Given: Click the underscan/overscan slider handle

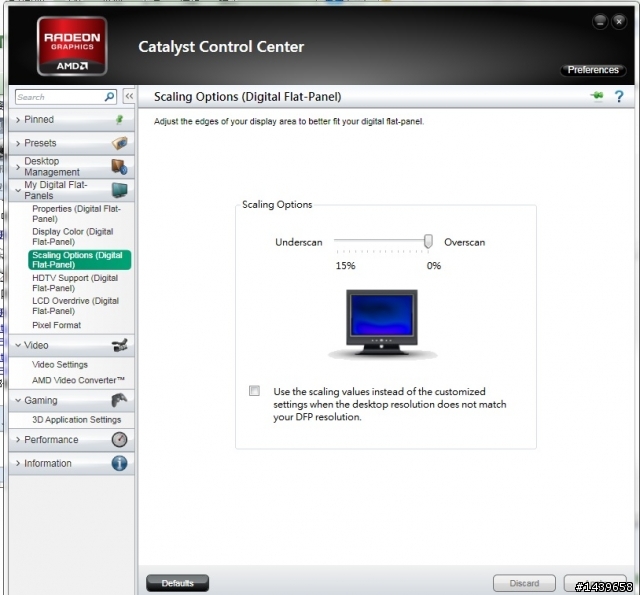Looking at the screenshot, I should [x=428, y=241].
